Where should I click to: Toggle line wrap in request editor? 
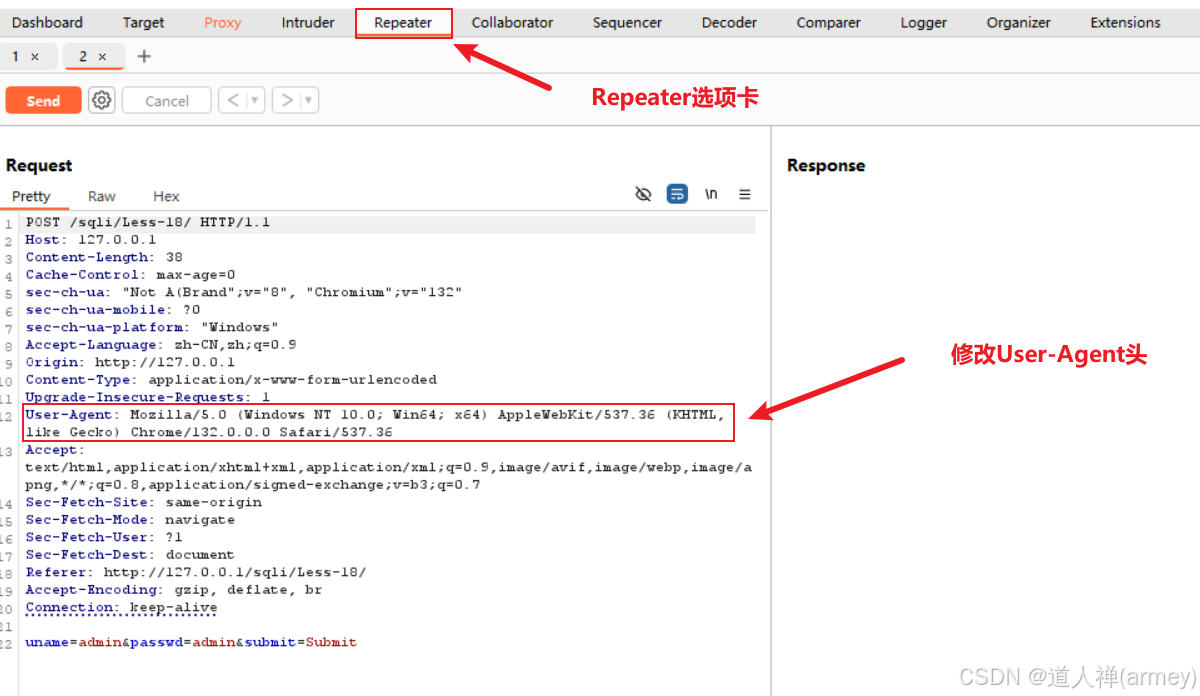click(x=677, y=194)
